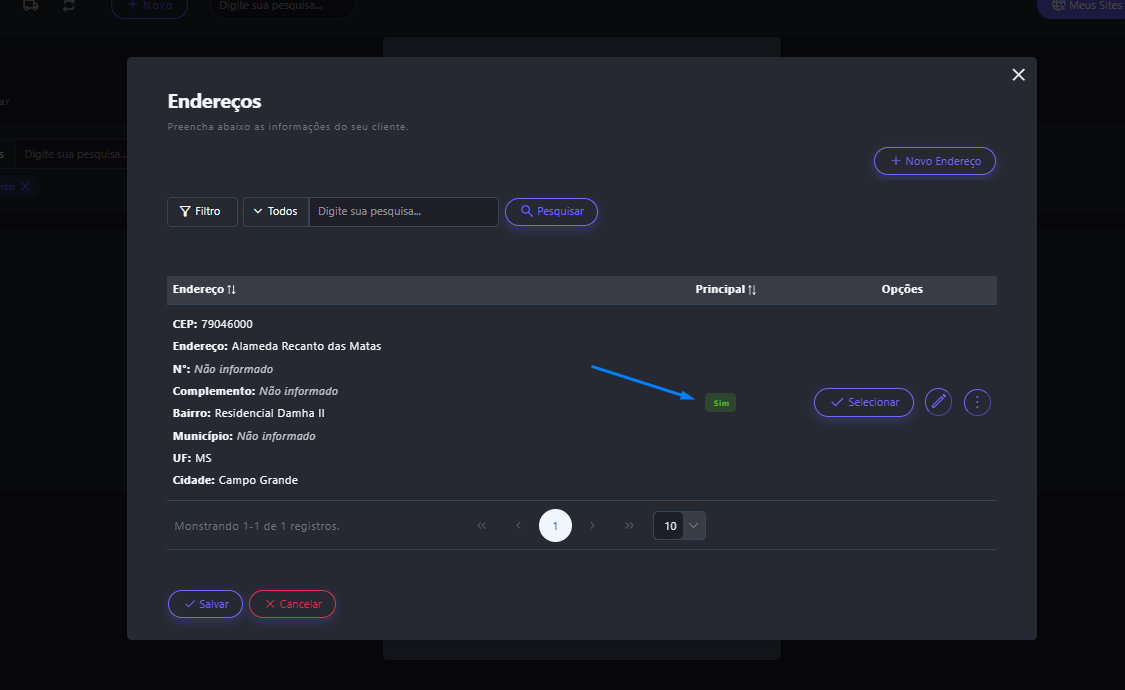Cancel the dialog with Cancelar button
This screenshot has width=1125, height=690.
[292, 604]
